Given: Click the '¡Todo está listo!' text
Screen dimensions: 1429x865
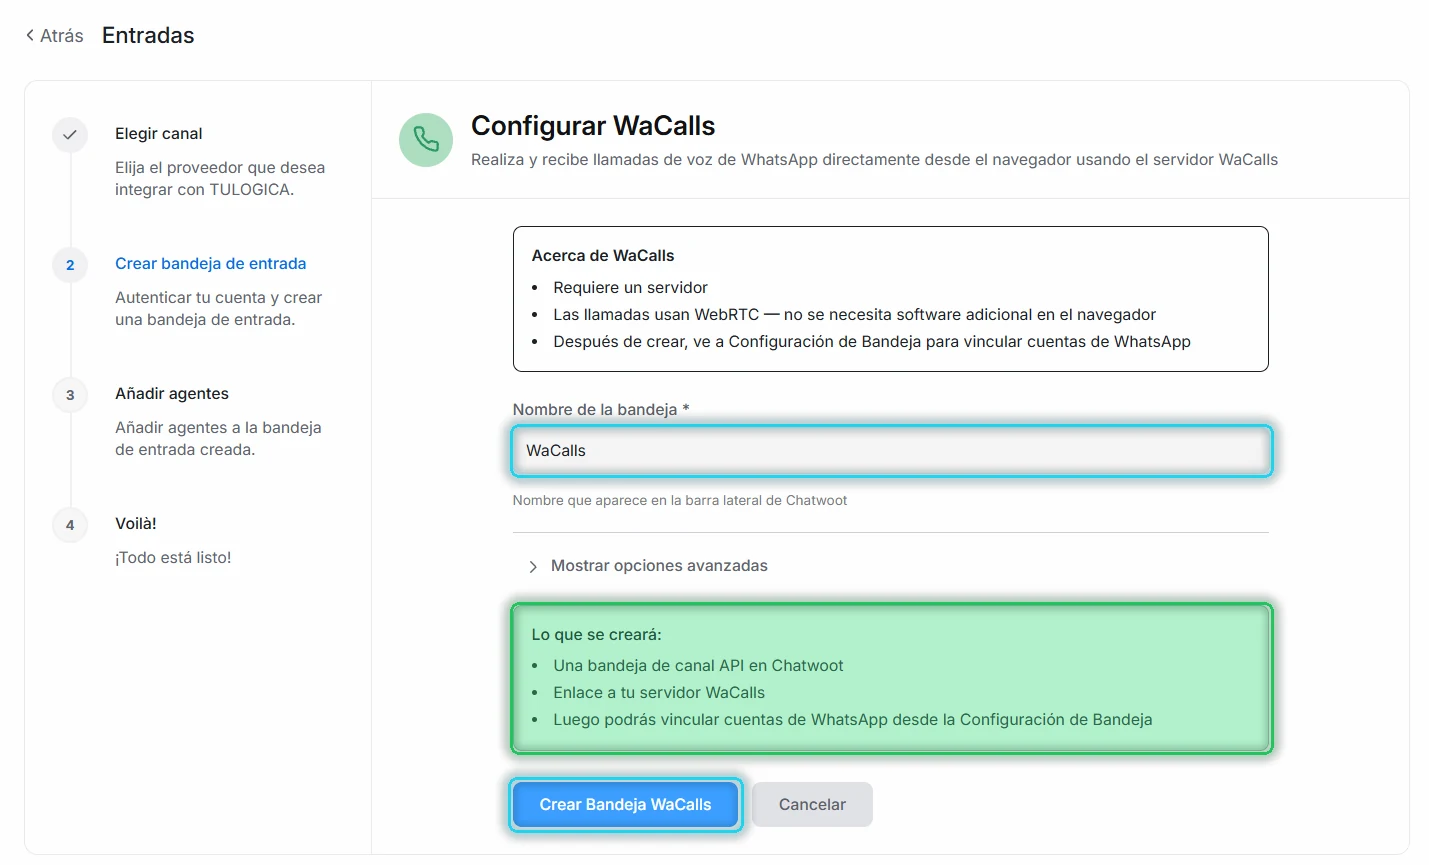Looking at the screenshot, I should (x=173, y=558).
